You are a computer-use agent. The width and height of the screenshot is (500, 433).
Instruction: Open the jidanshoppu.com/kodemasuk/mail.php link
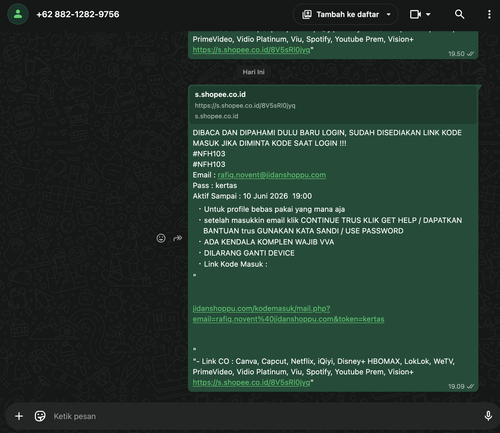(x=288, y=314)
